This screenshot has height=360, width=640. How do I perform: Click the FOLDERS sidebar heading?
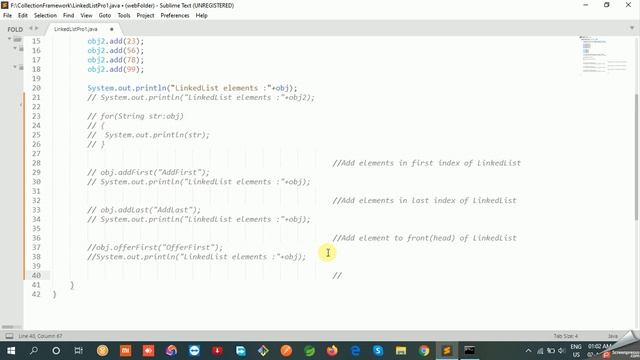pyautogui.click(x=15, y=29)
